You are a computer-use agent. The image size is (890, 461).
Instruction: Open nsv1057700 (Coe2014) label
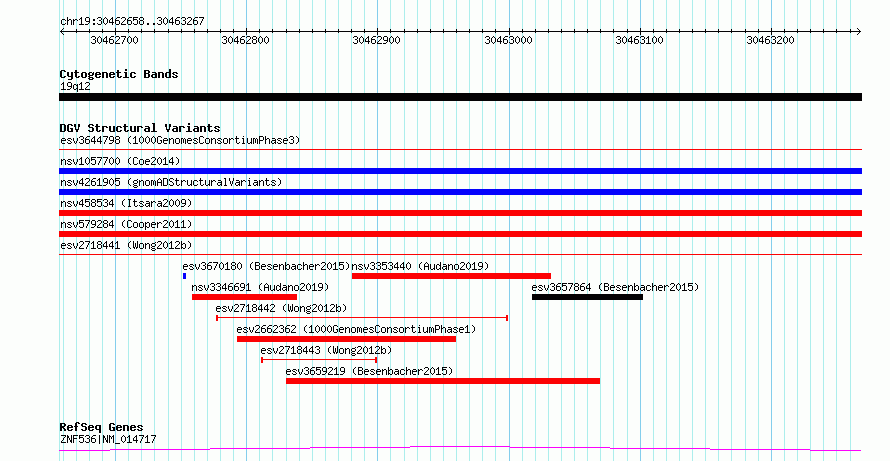[120, 161]
